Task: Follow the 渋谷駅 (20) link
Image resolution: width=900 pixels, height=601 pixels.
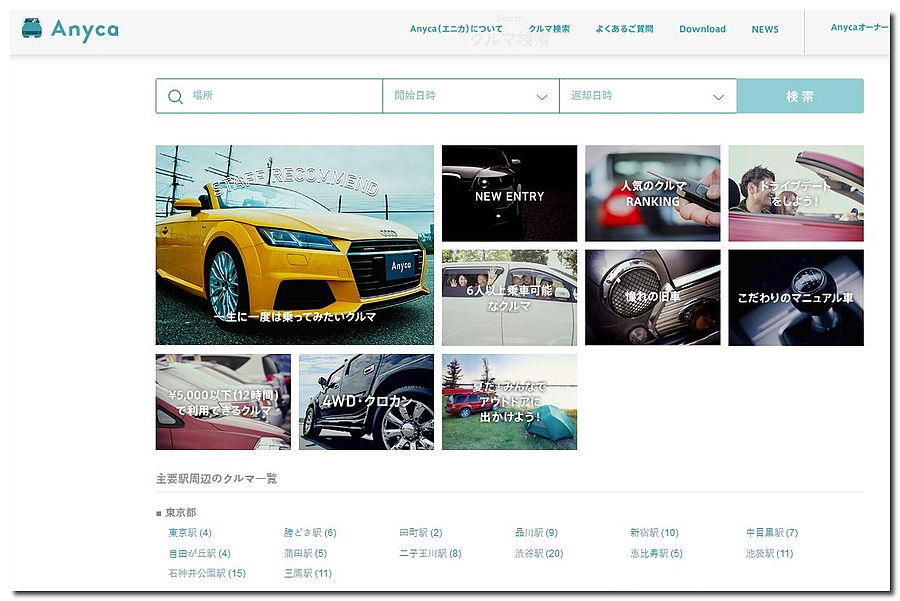Action: [539, 553]
